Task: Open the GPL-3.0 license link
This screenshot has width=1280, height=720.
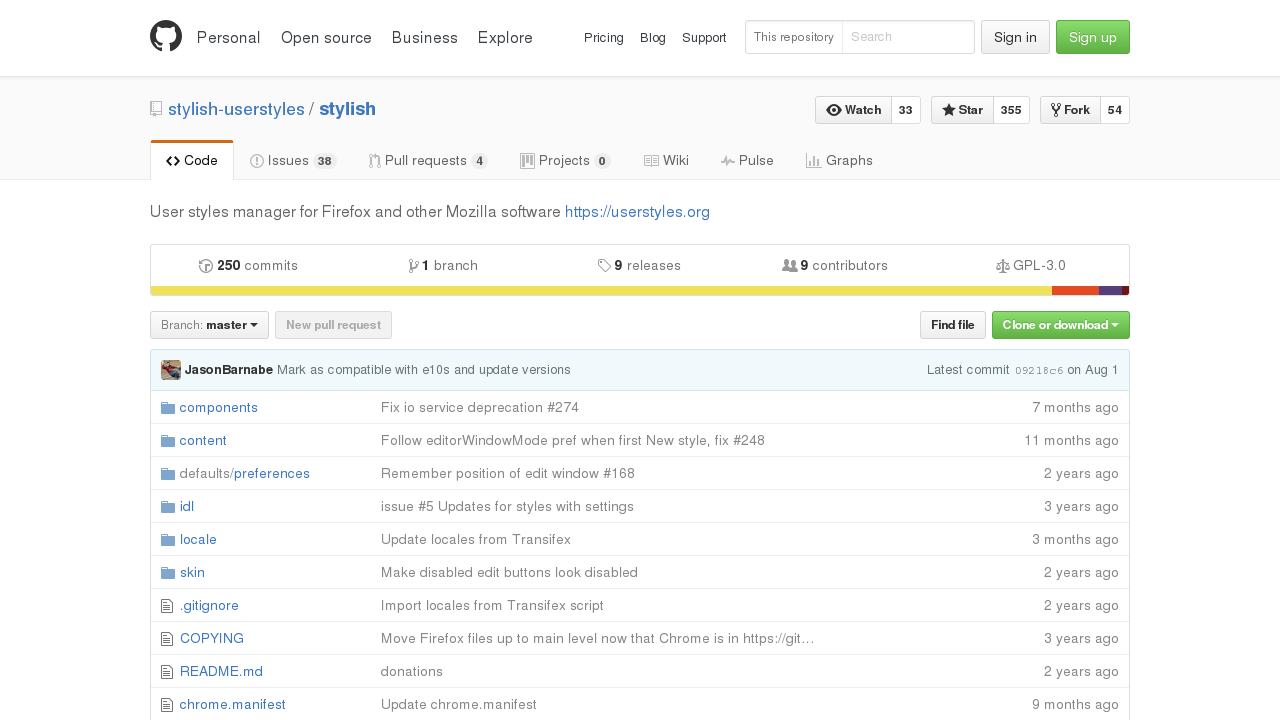Action: [1031, 266]
